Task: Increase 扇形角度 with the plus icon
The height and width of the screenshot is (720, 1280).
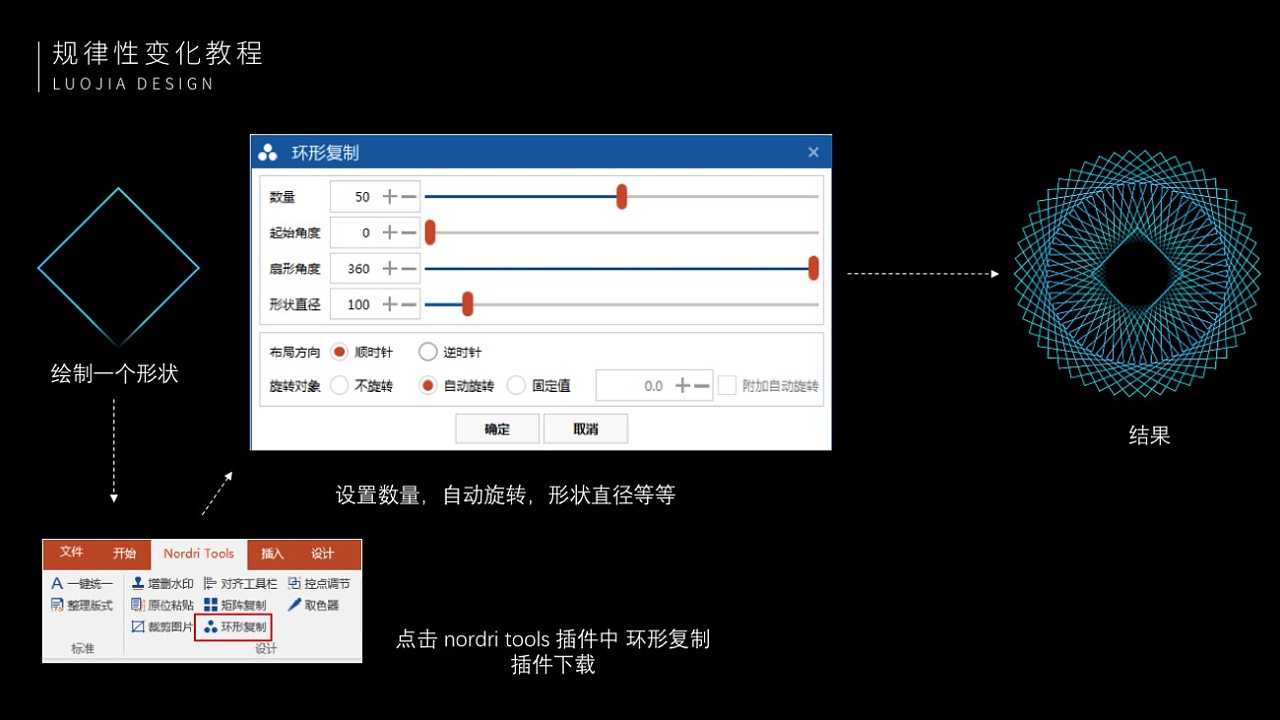Action: point(390,269)
